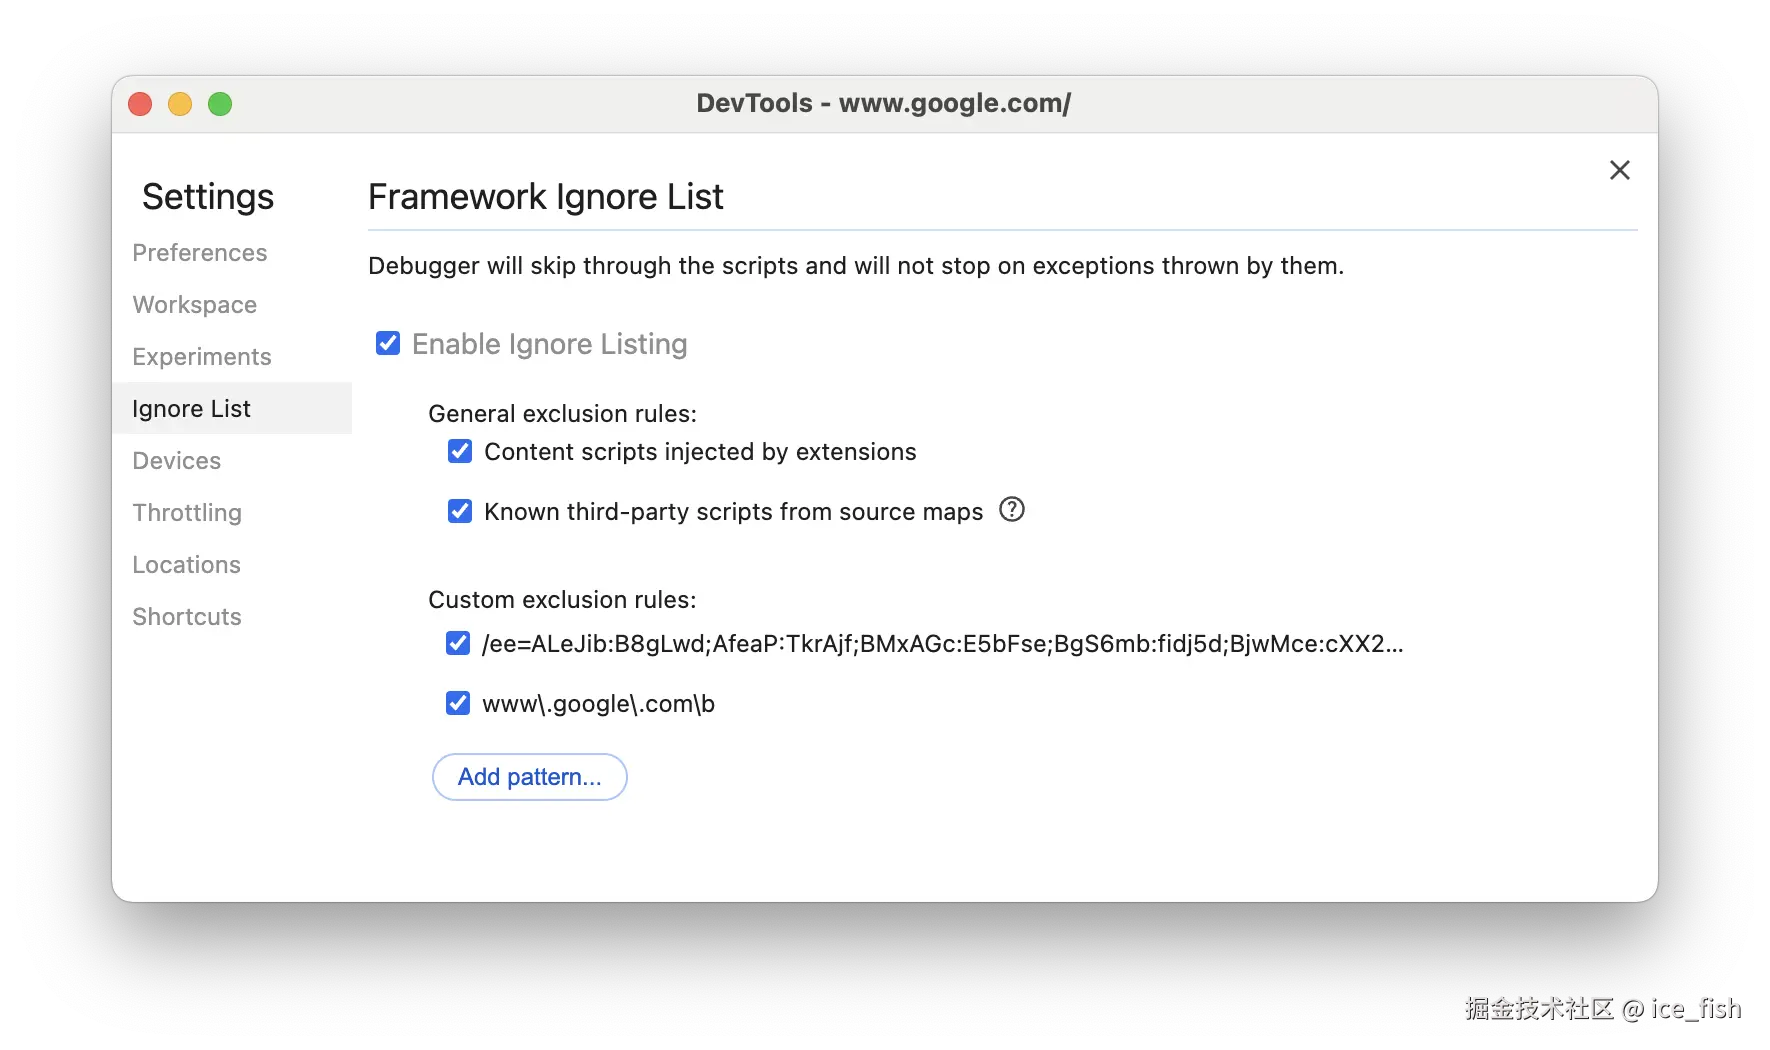Close the Settings panel with the X
The image size is (1770, 1050).
pyautogui.click(x=1619, y=170)
